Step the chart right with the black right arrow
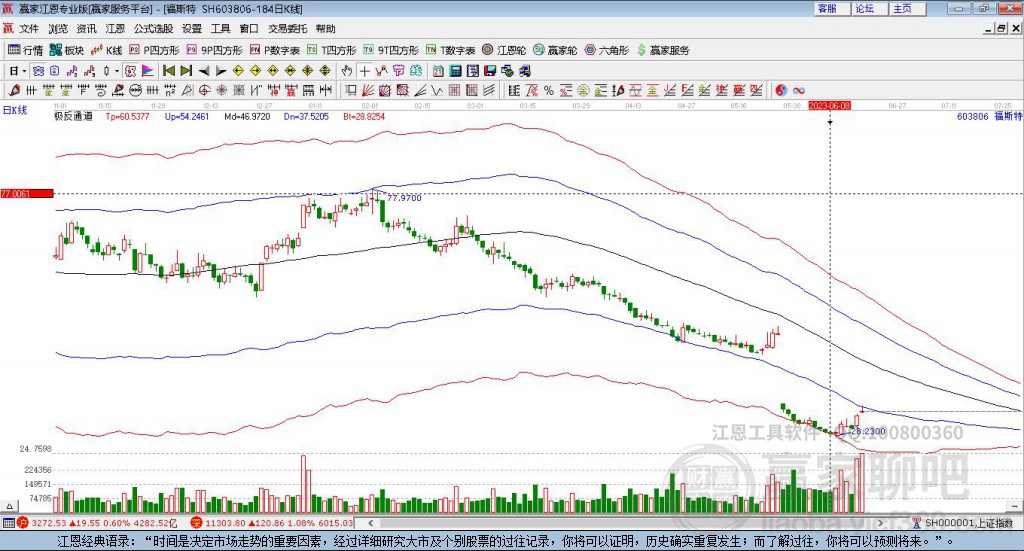1024x551 pixels. point(221,71)
